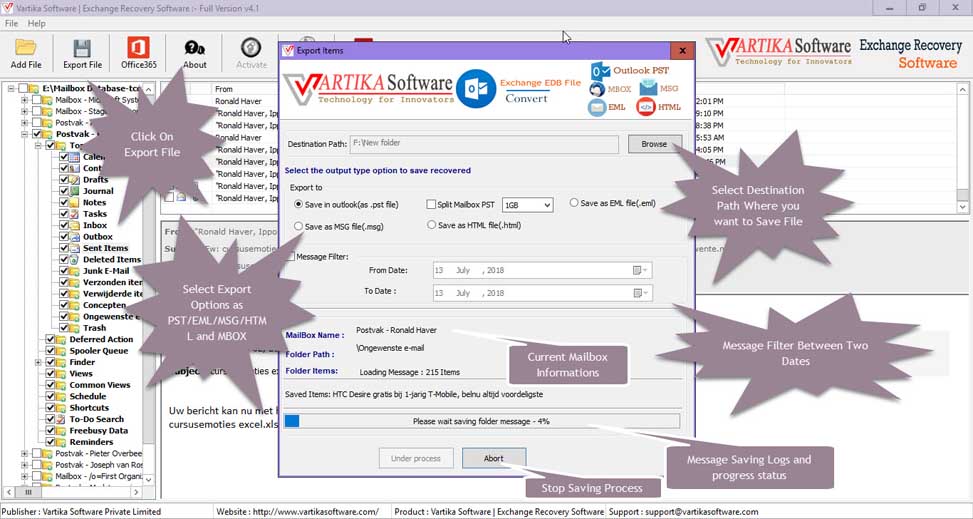This screenshot has width=973, height=519.
Task: Open the split size 1GB dropdown
Action: pyautogui.click(x=547, y=205)
